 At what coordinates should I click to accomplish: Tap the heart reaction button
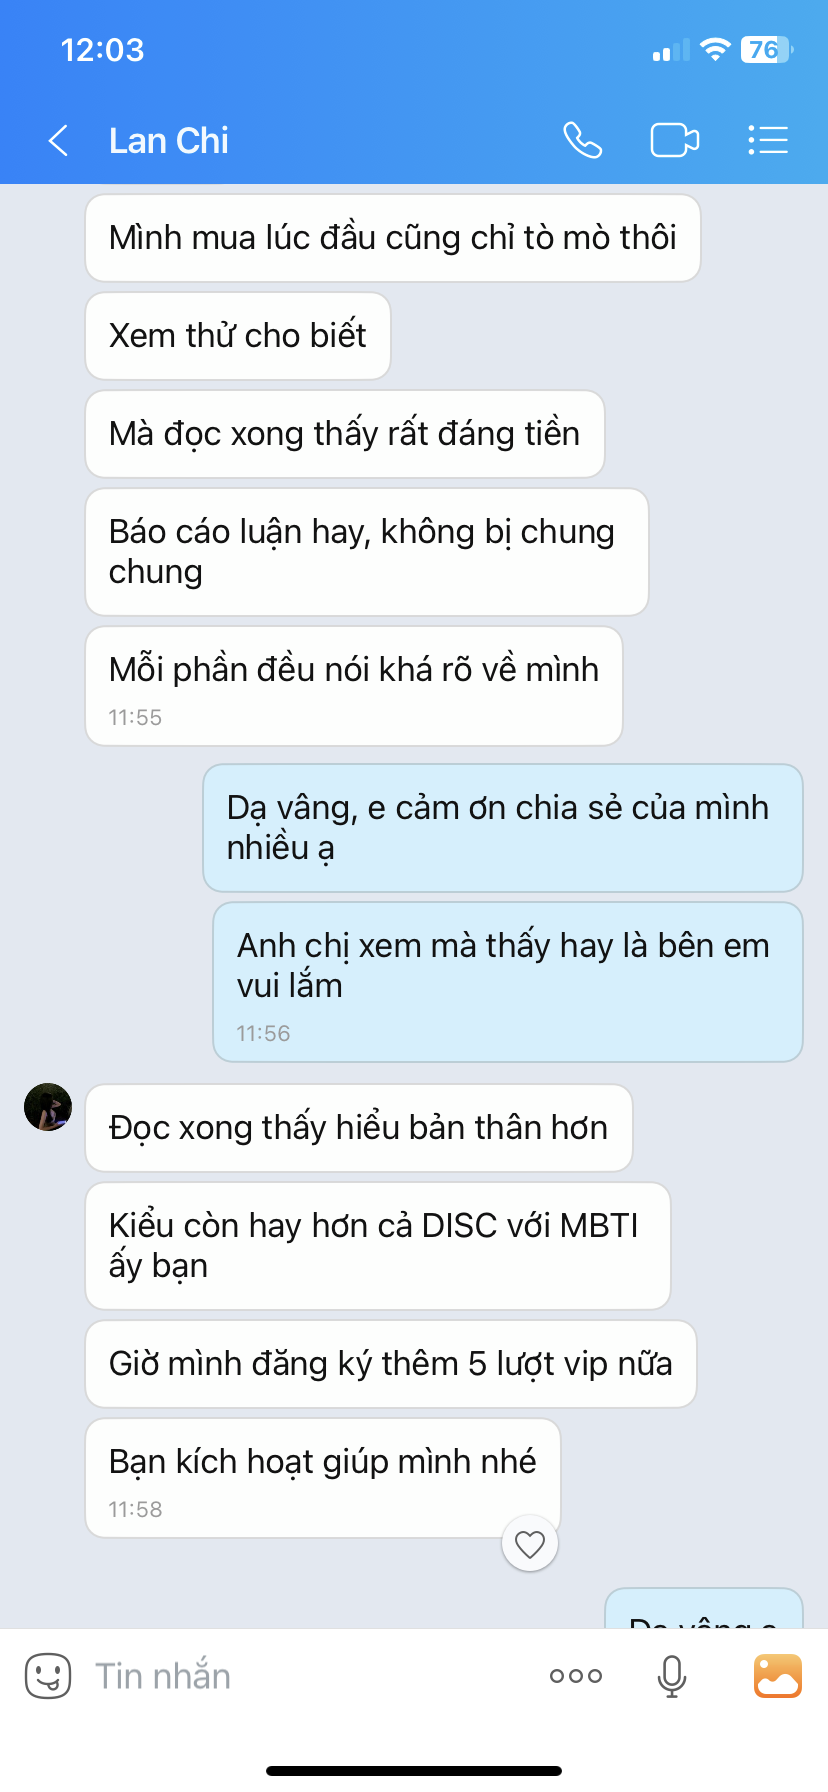pos(530,1544)
